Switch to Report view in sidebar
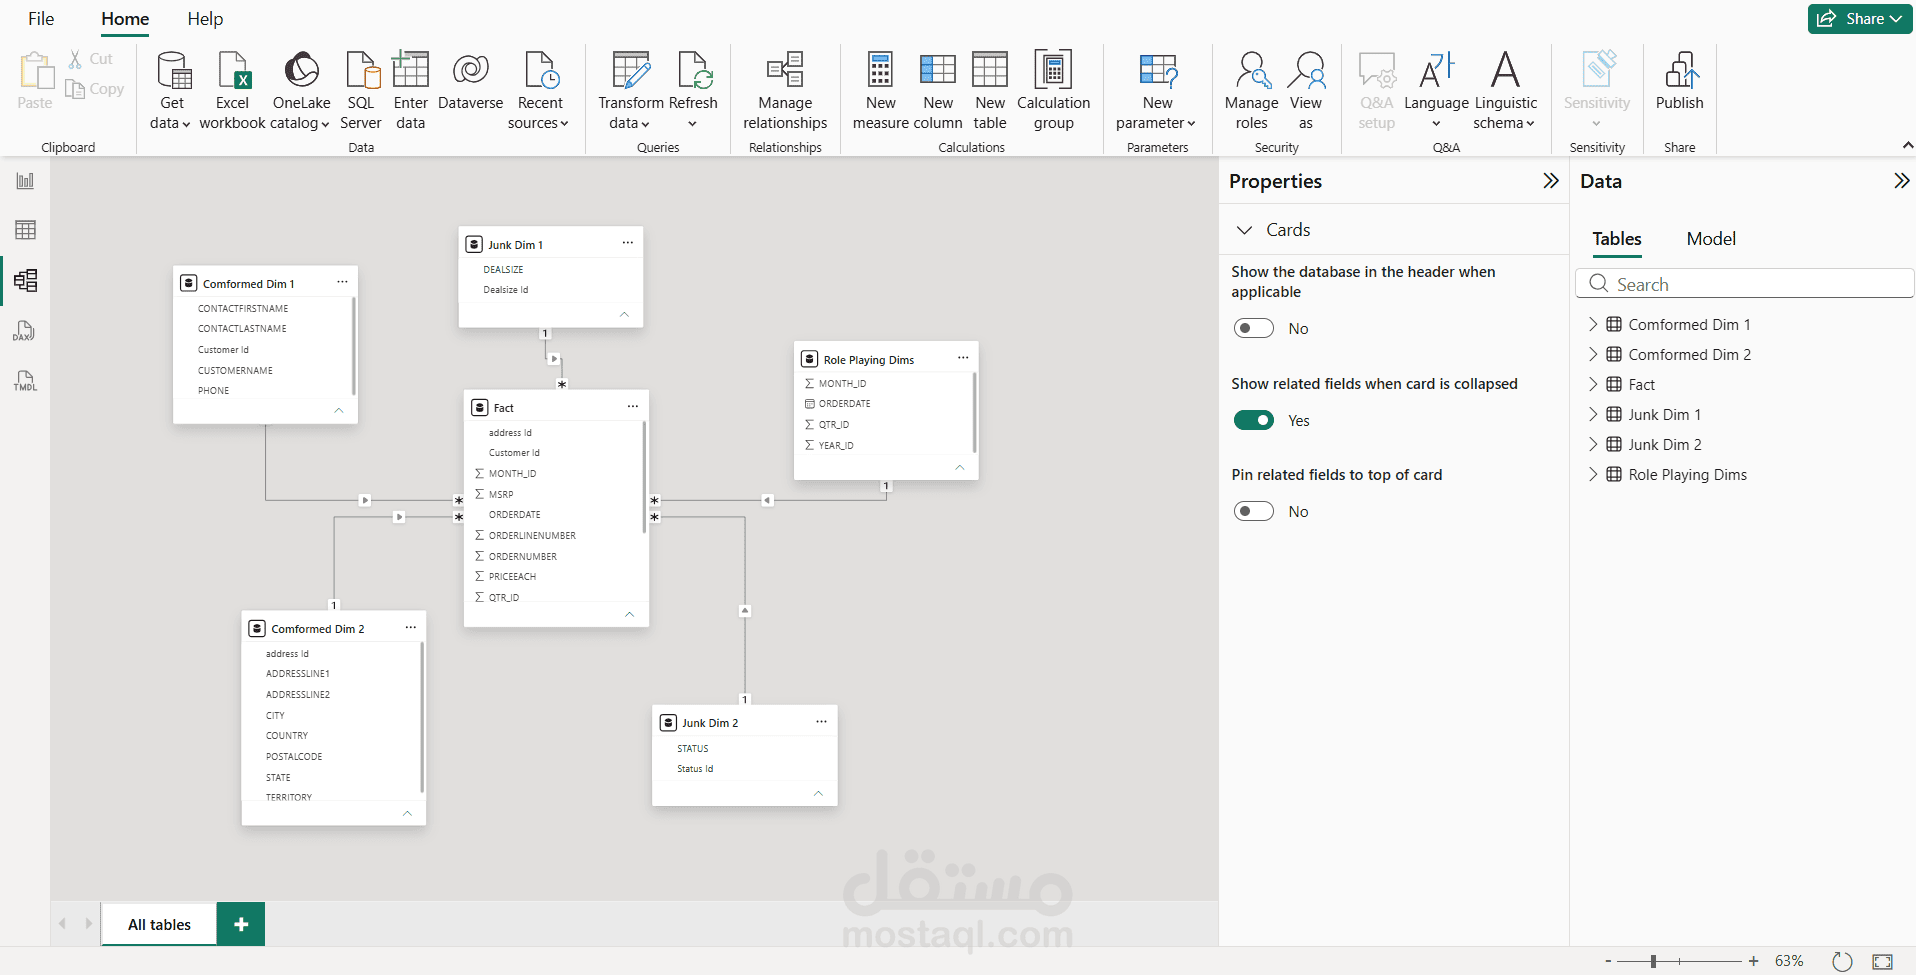This screenshot has width=1916, height=975. [25, 181]
